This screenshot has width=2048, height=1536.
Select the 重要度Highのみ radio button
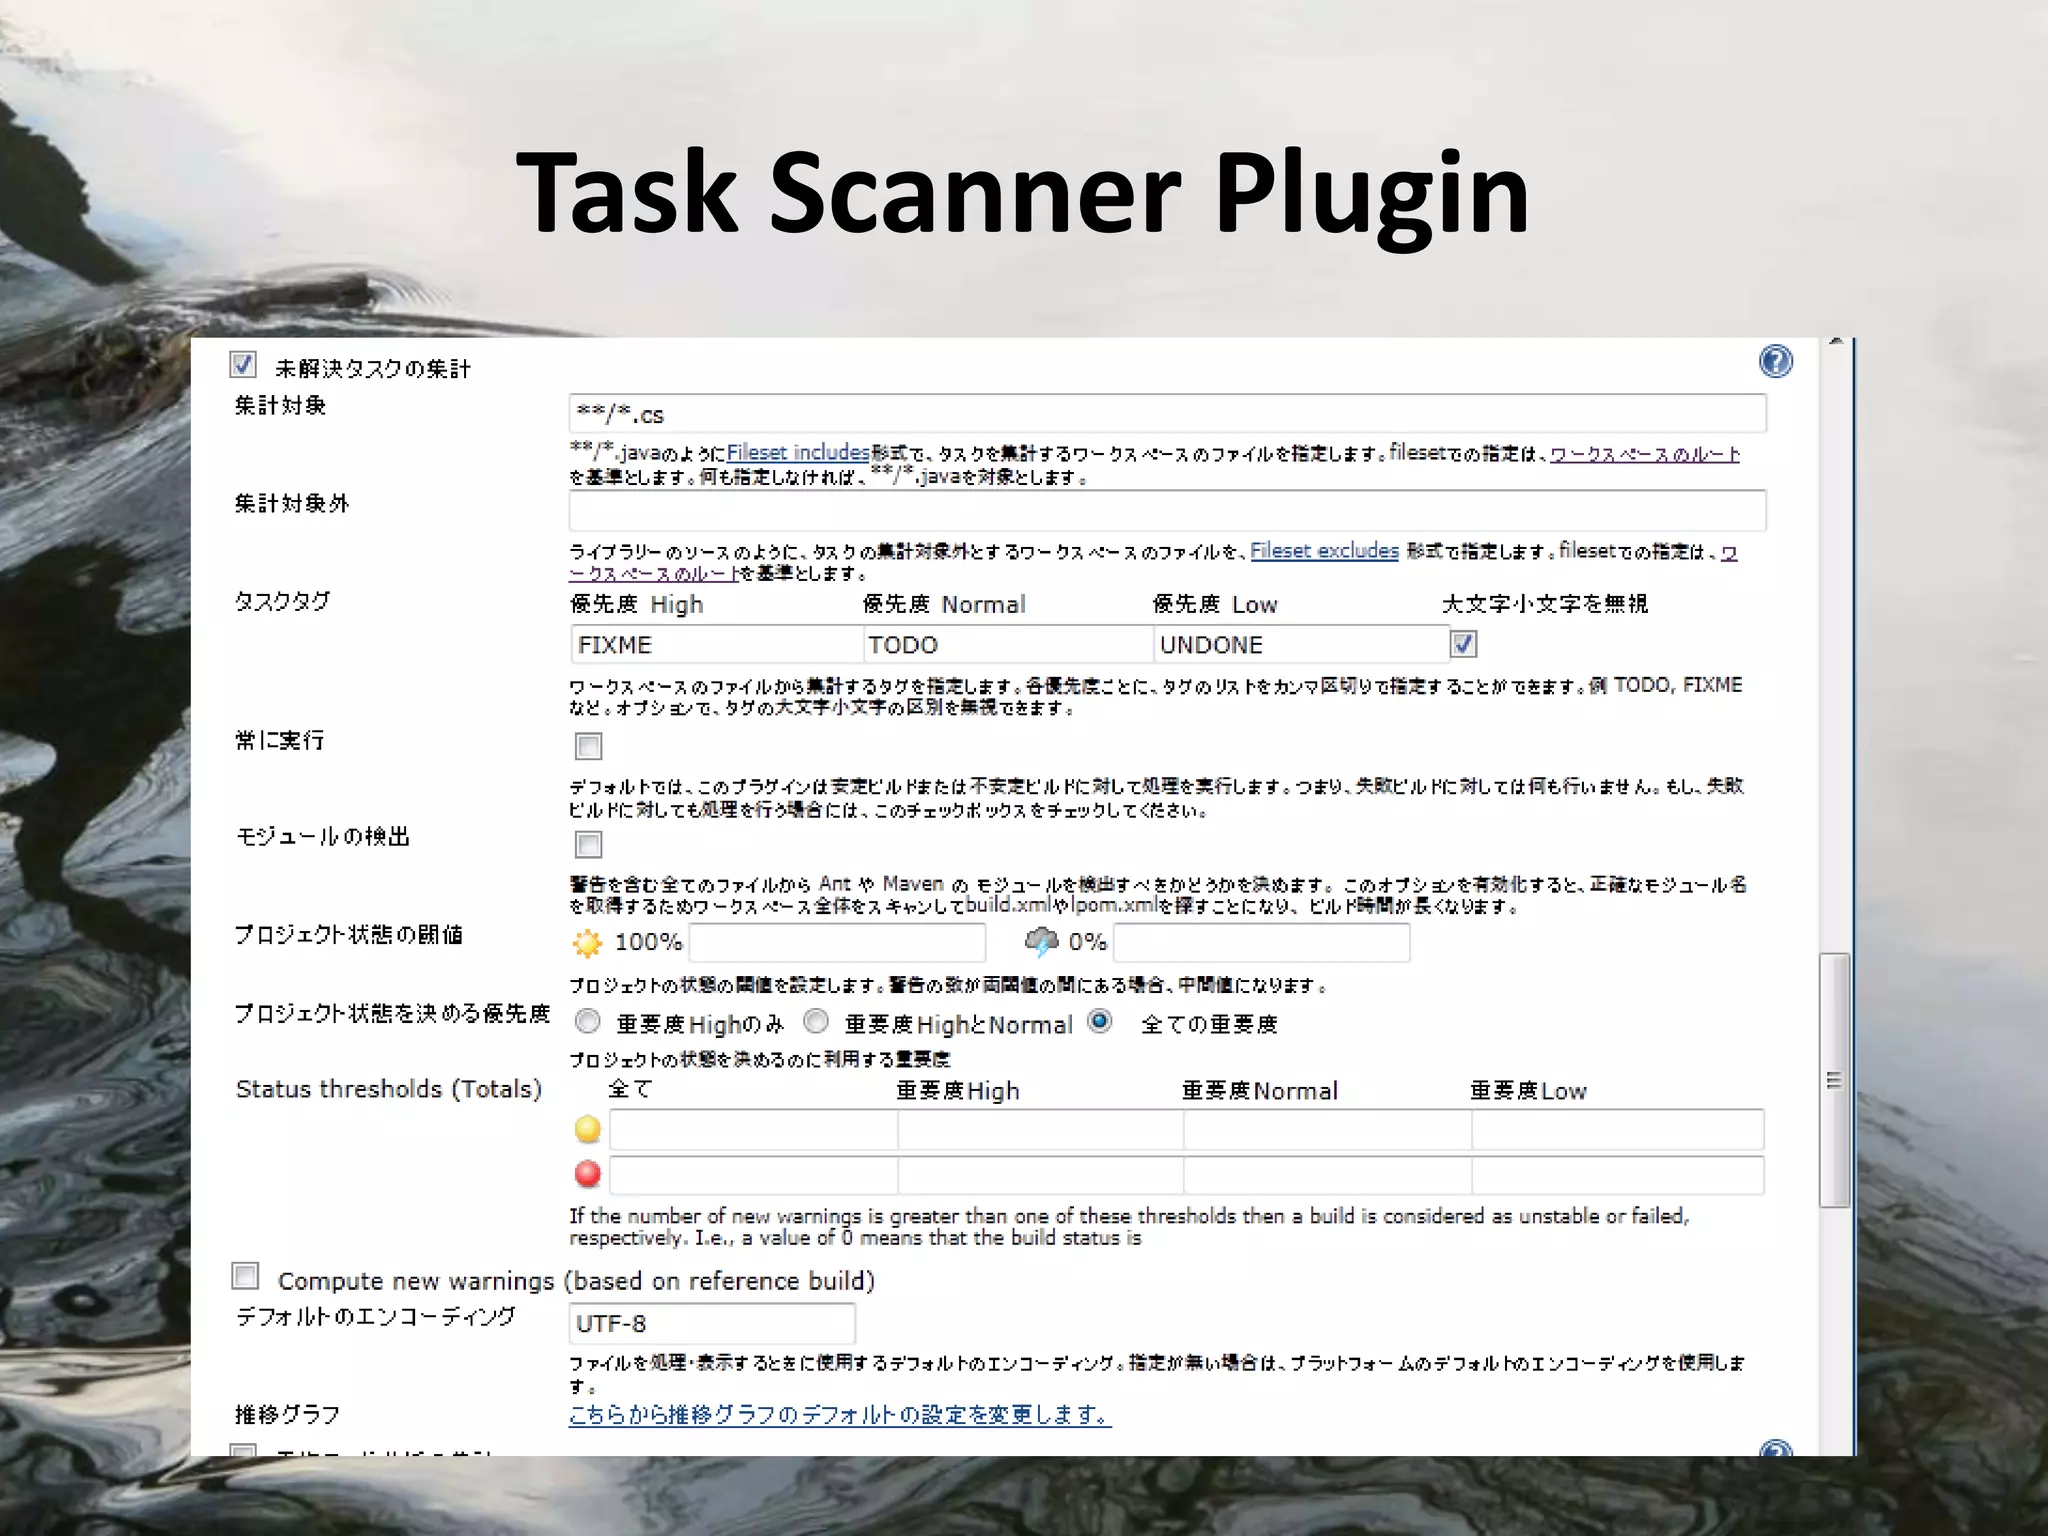coord(588,1021)
